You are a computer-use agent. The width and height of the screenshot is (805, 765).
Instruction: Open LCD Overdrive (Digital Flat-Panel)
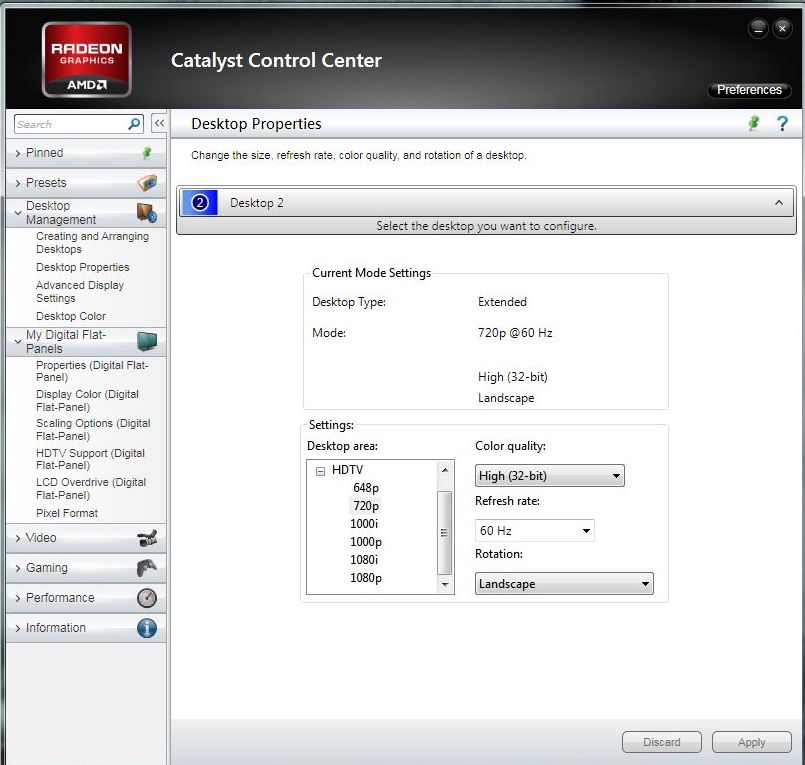tap(91, 488)
